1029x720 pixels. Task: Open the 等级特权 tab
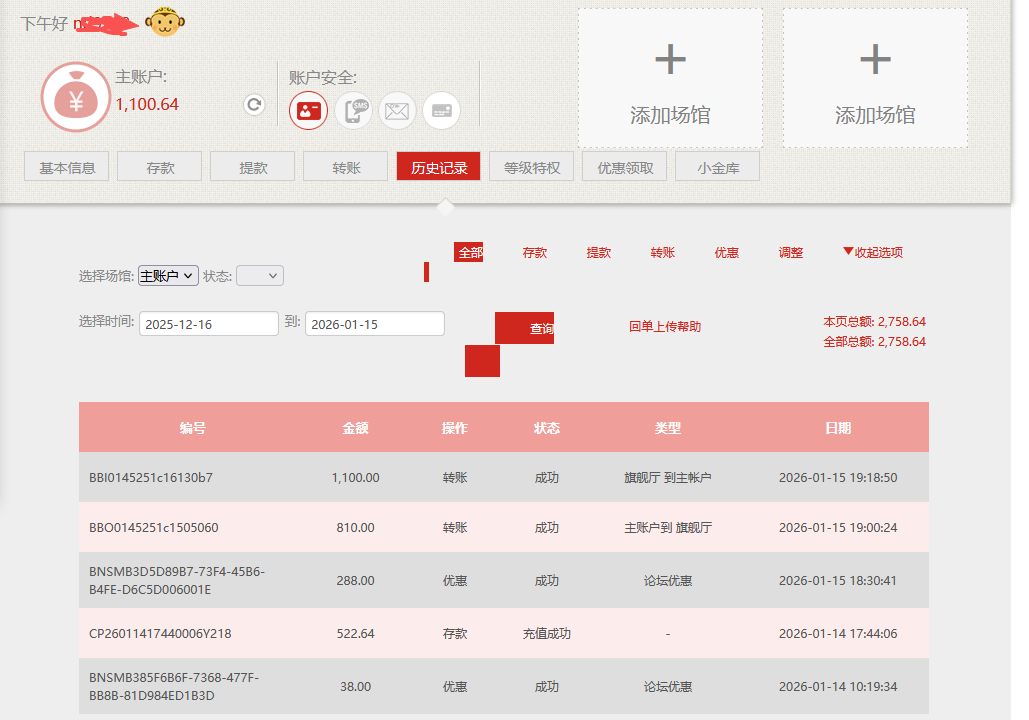(x=531, y=166)
